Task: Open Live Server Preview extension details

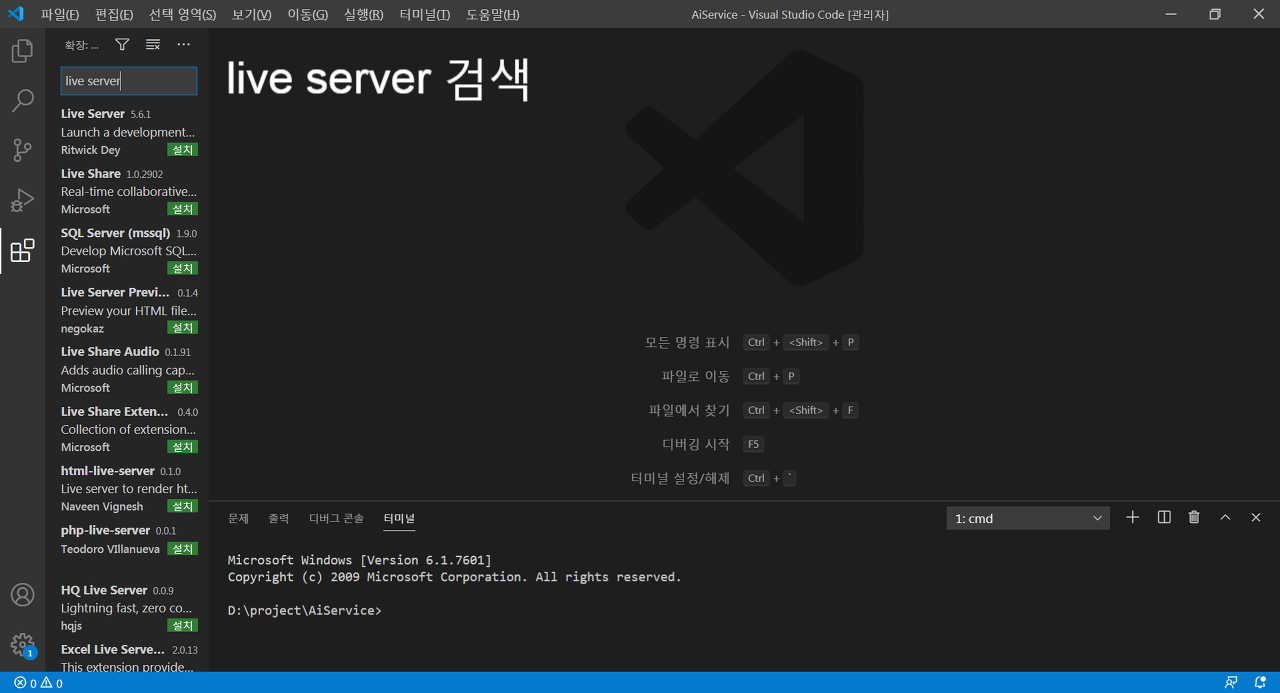Action: click(127, 310)
